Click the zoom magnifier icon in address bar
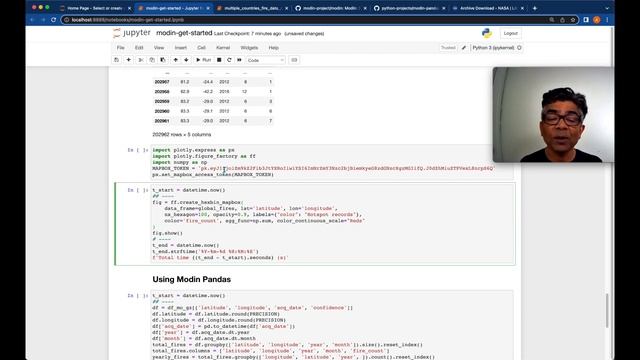 click(x=551, y=20)
